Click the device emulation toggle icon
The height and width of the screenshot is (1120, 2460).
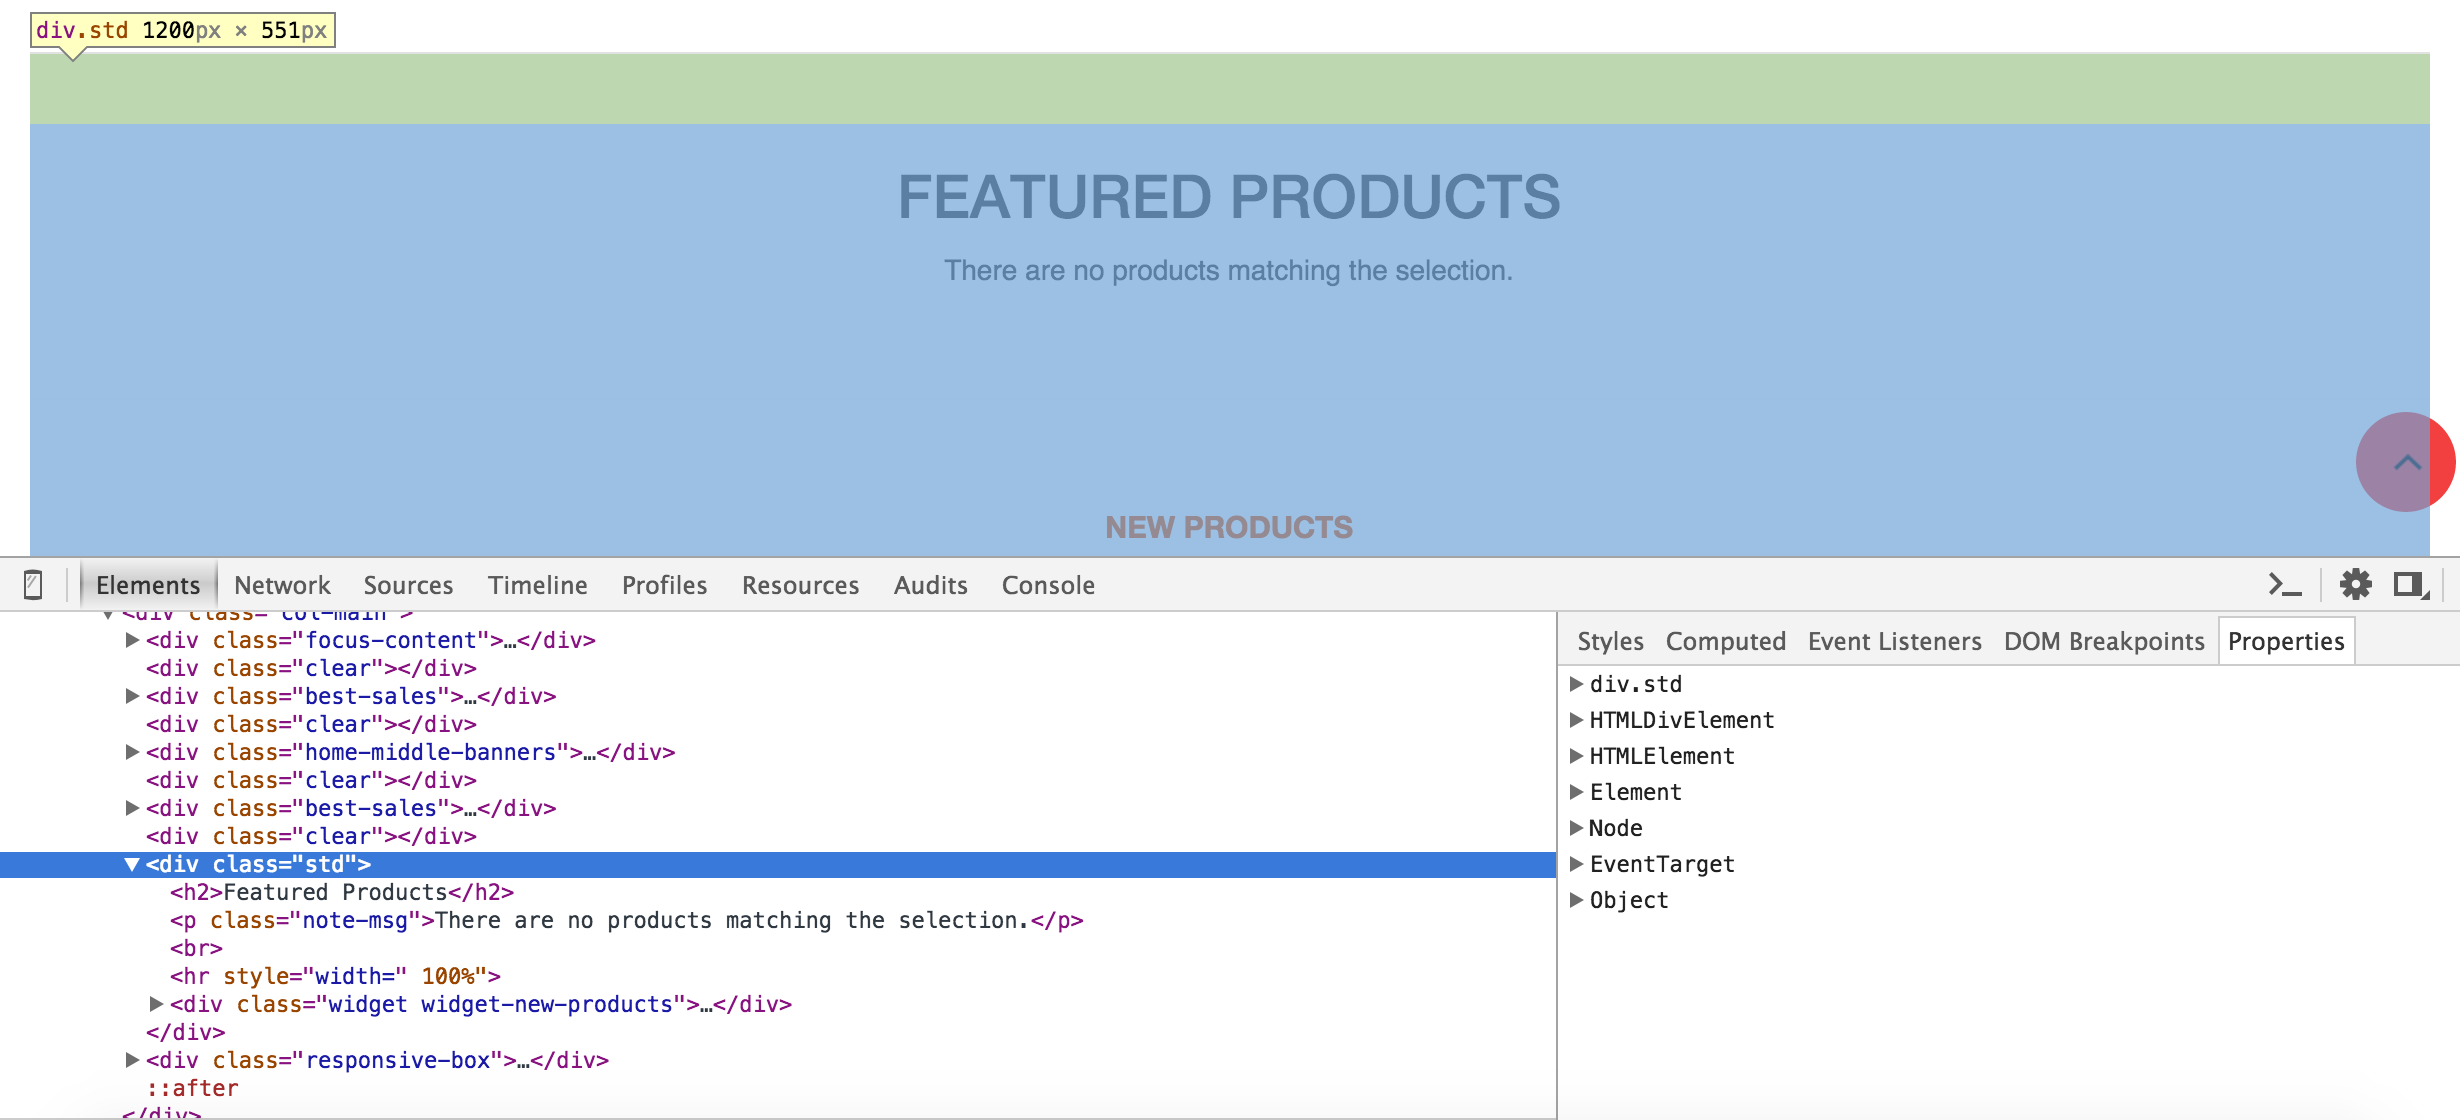35,584
